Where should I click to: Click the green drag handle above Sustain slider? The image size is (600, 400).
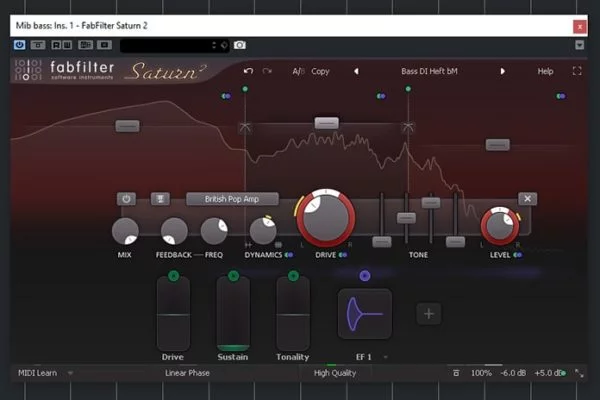point(233,276)
